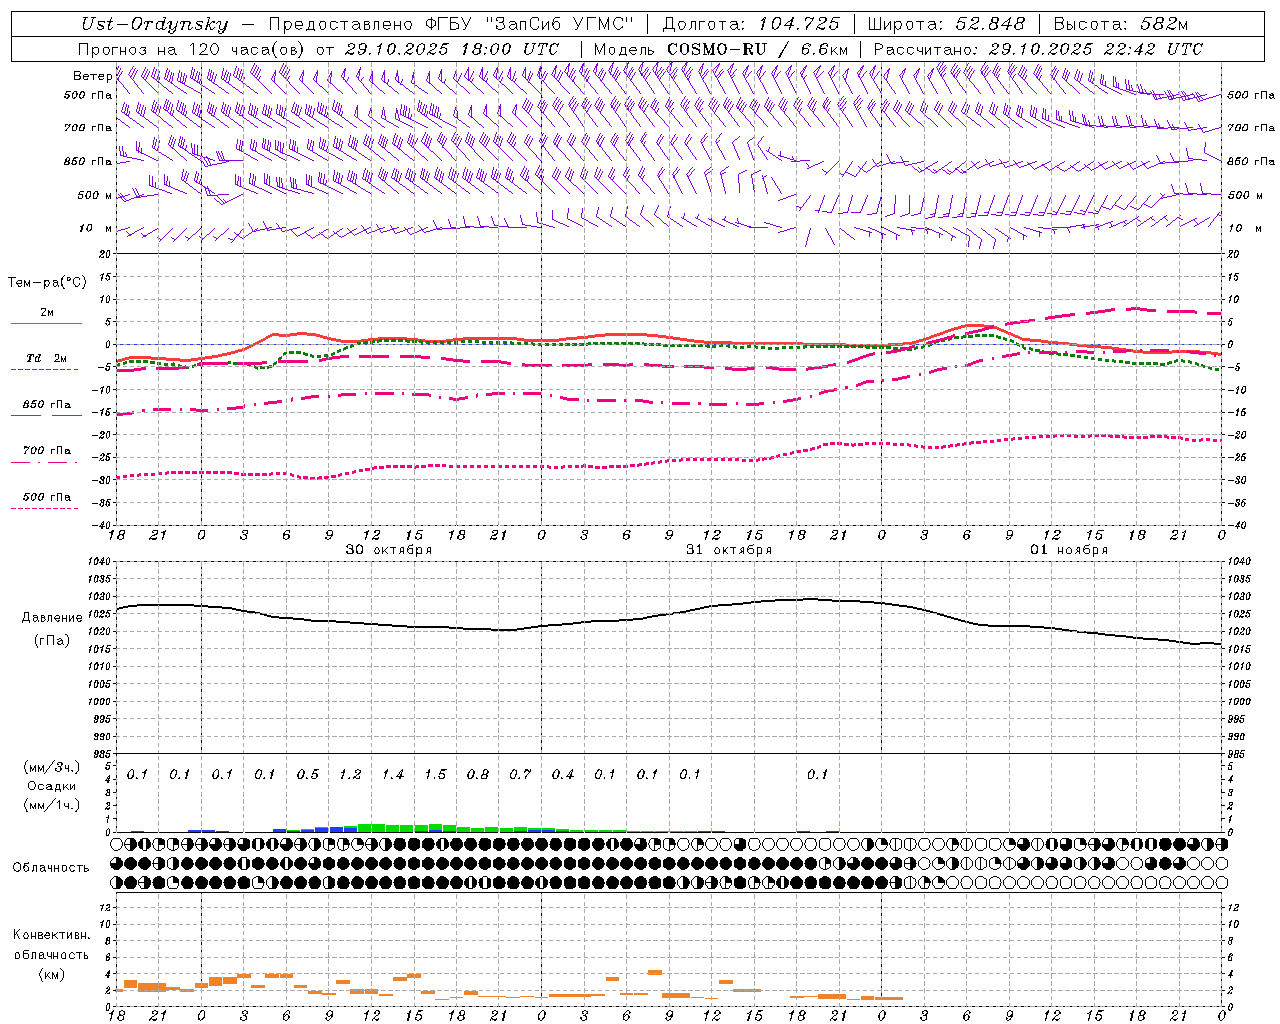The width and height of the screenshot is (1280, 1024).
Task: Click the Давление pressure panel label
Action: click(52, 618)
